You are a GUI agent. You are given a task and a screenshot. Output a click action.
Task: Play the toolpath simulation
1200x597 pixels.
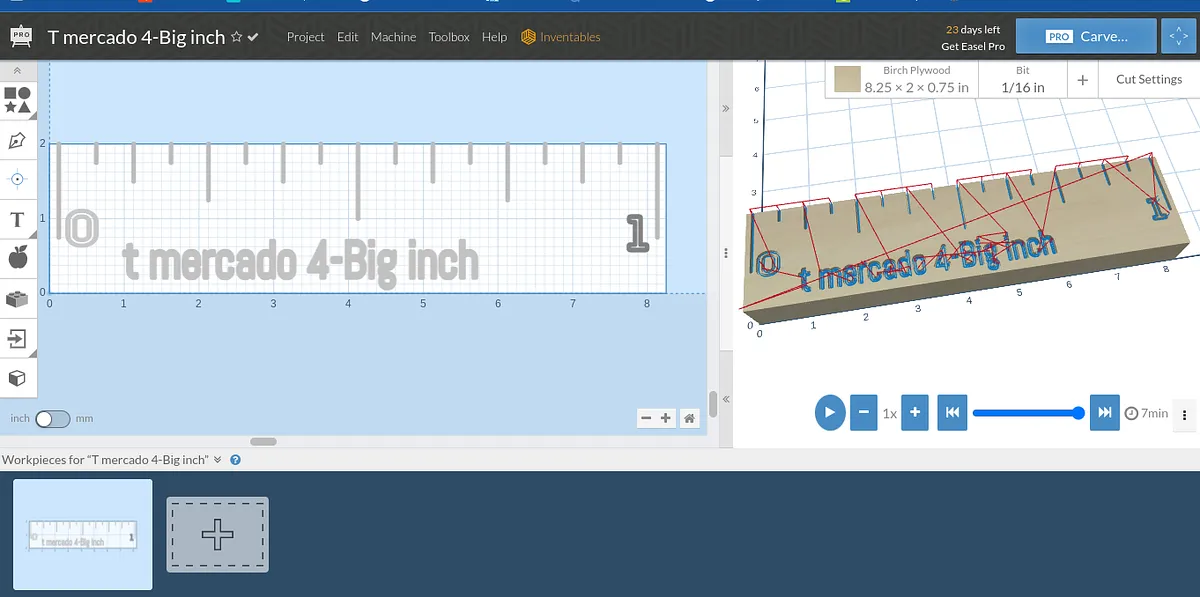tap(829, 412)
